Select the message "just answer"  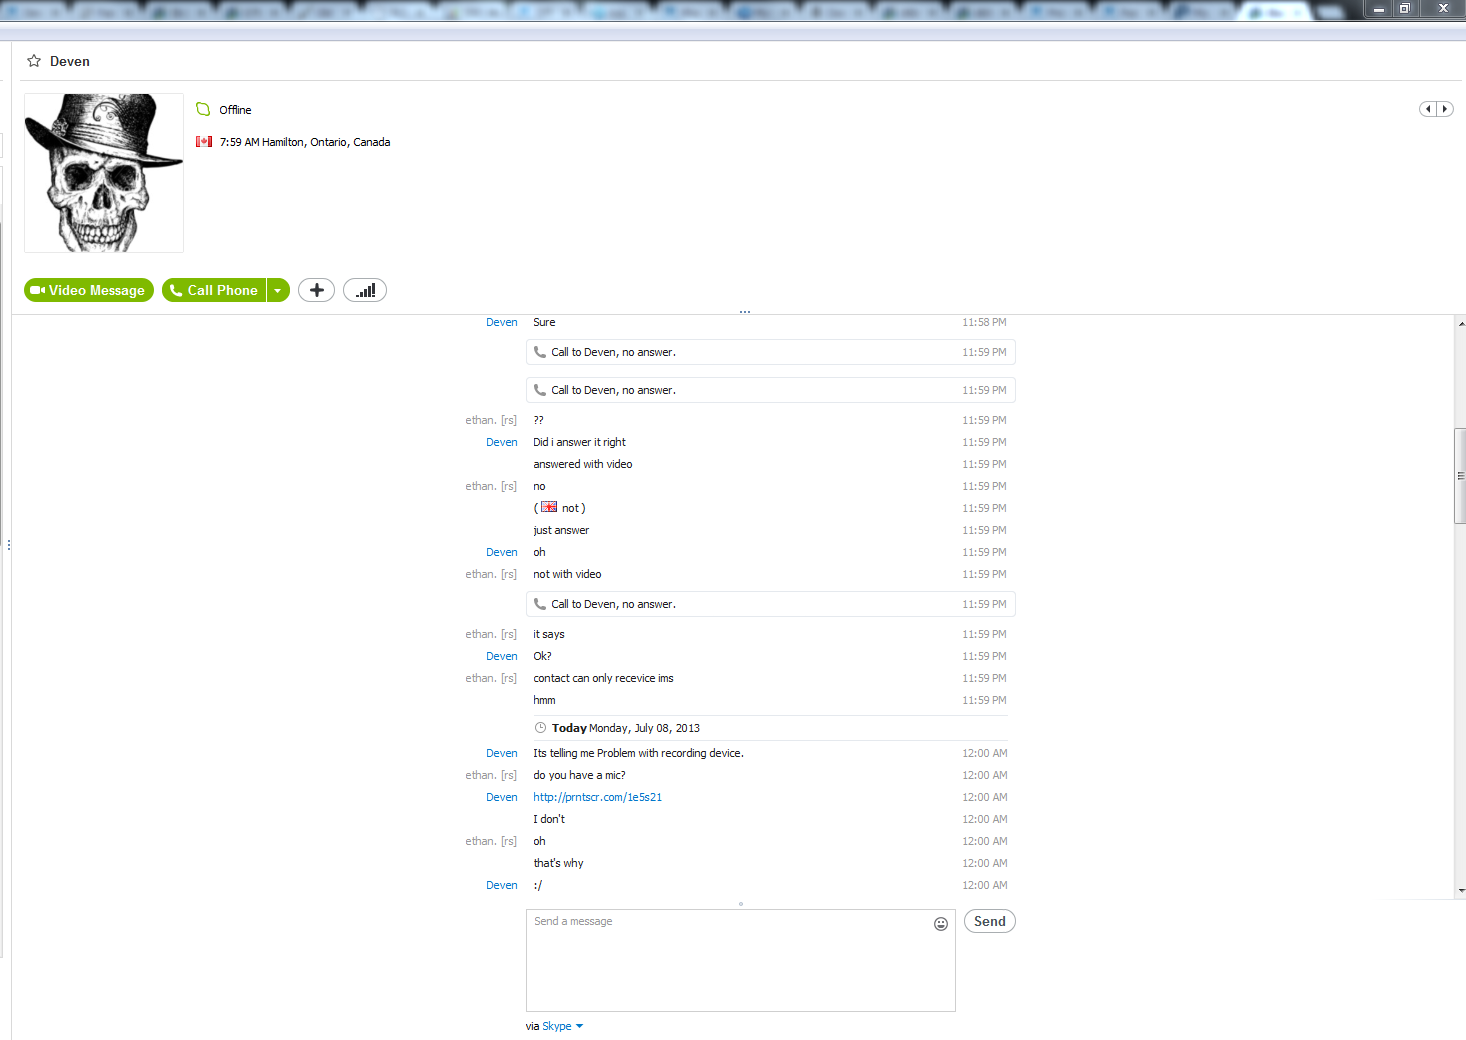point(561,530)
